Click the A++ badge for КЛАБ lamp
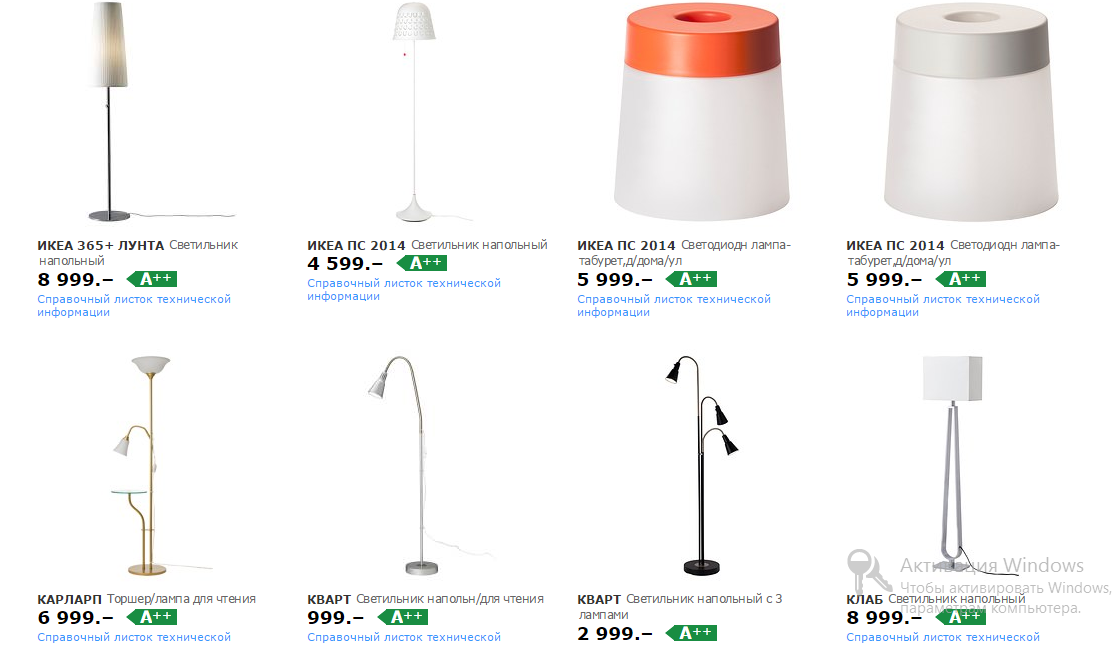This screenshot has width=1117, height=645. coord(960,616)
